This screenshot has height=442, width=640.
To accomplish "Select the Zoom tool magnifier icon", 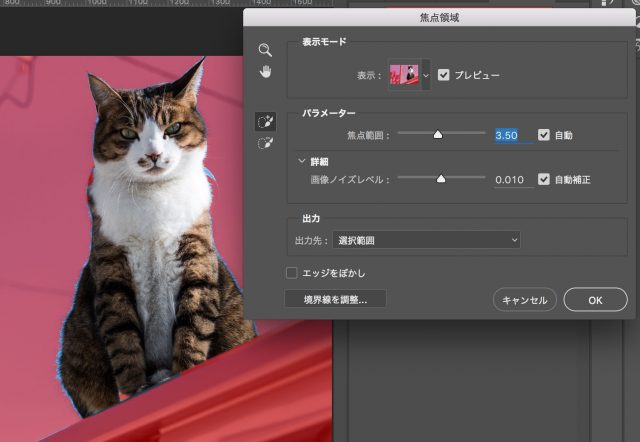I will (265, 50).
